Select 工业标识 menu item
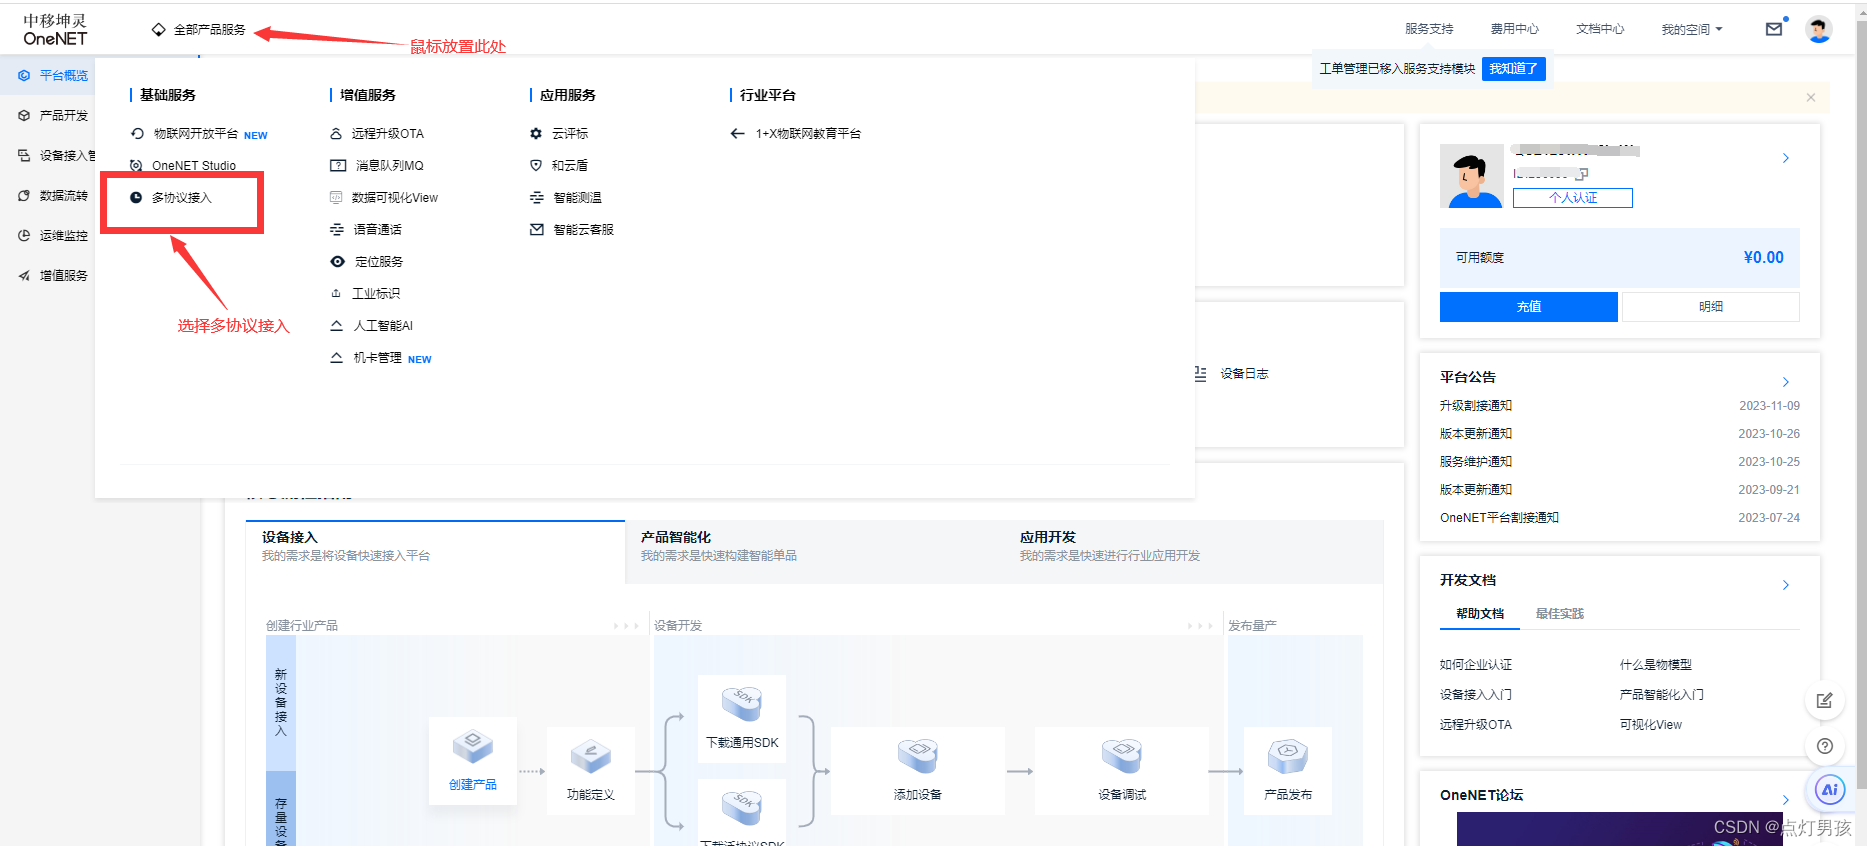Image resolution: width=1867 pixels, height=846 pixels. (366, 294)
